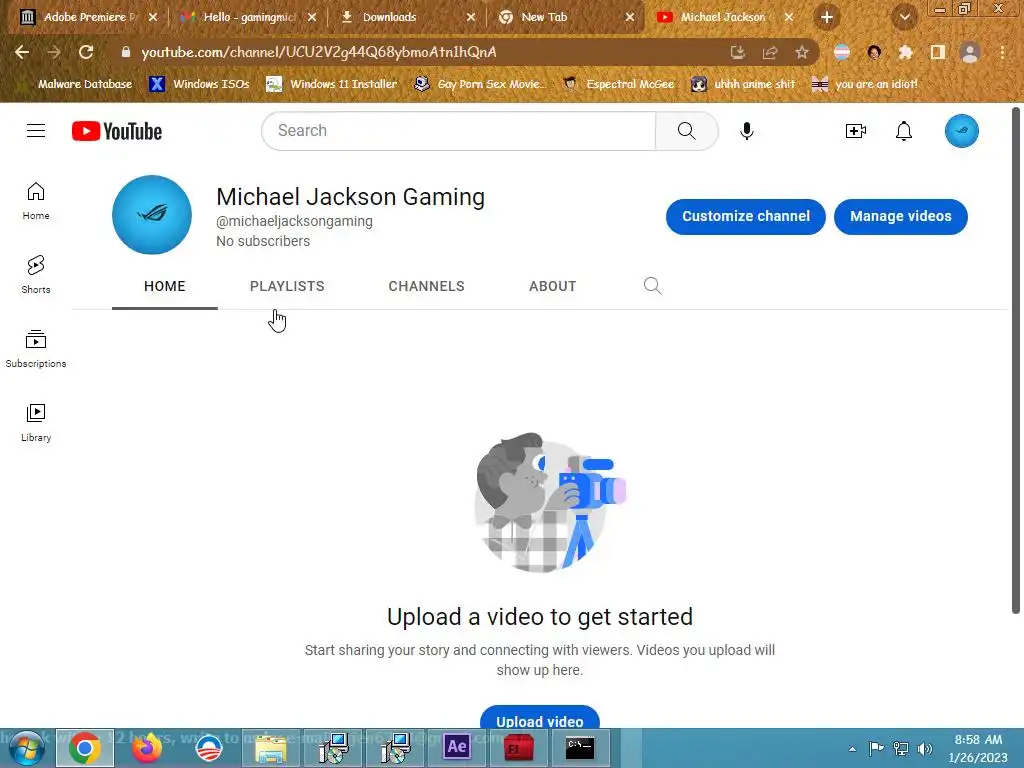Image resolution: width=1024 pixels, height=768 pixels.
Task: Open the tab search dropdown arrow
Action: [x=904, y=17]
